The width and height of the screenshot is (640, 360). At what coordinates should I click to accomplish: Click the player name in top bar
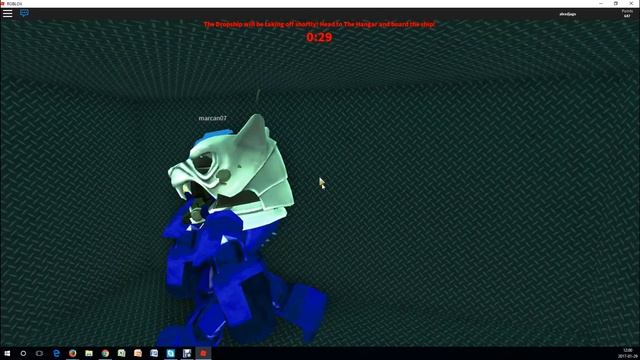coord(567,14)
